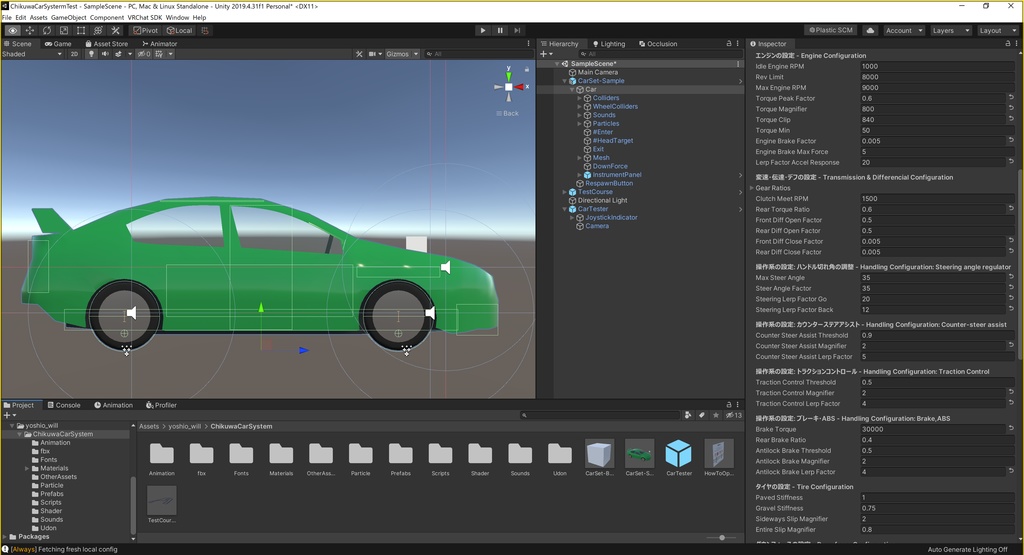This screenshot has width=1024, height=555.
Task: Toggle scene visibility hidden objects counter
Action: point(144,54)
